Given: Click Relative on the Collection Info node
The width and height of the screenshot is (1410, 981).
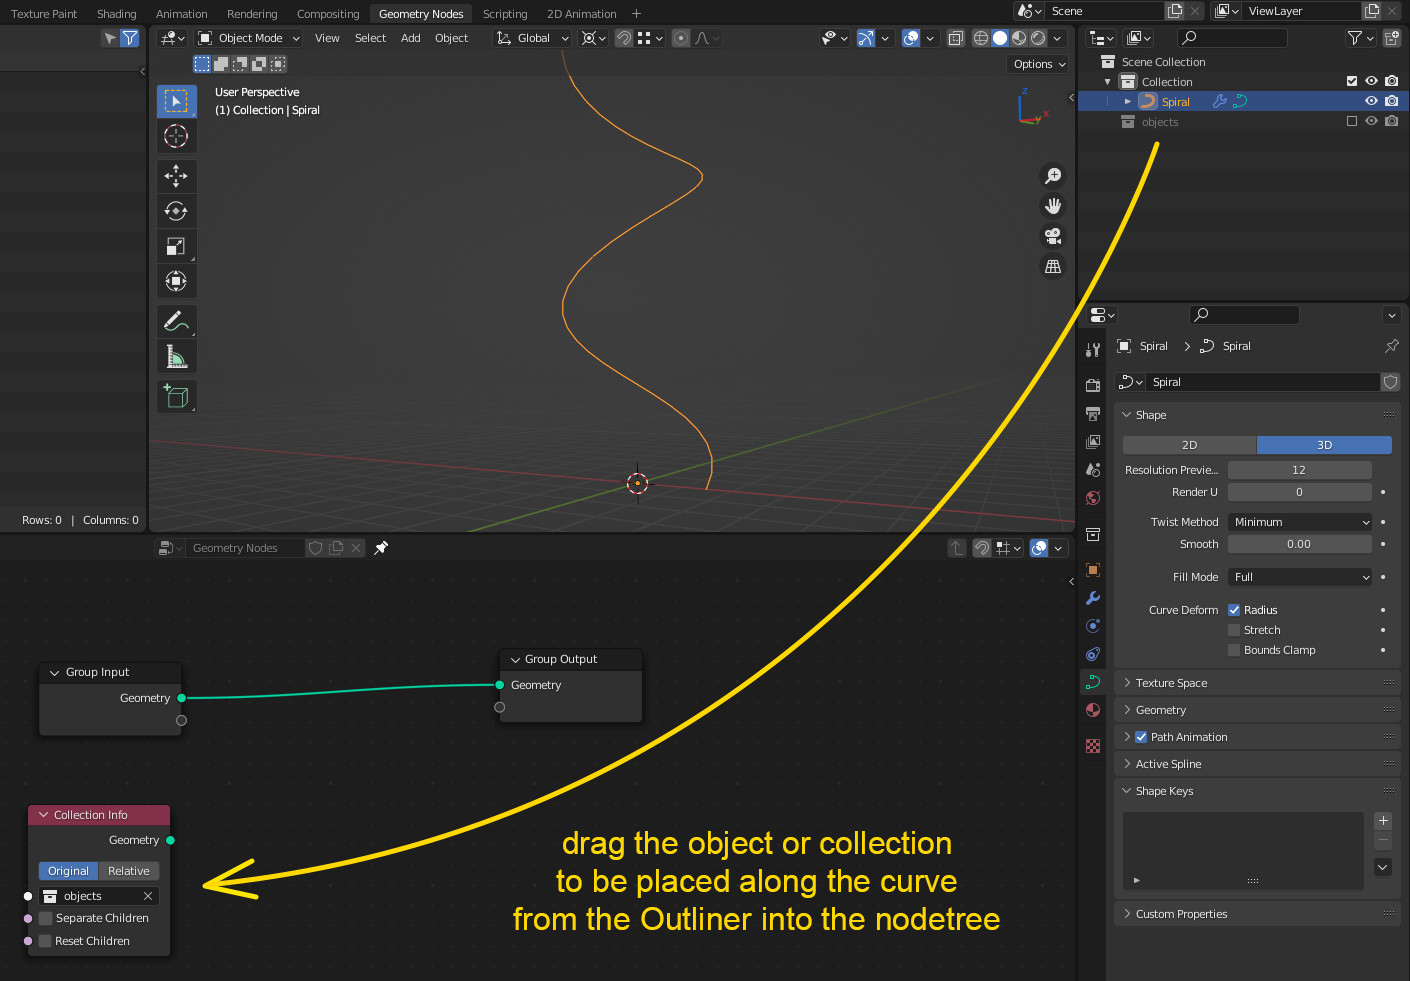Looking at the screenshot, I should click(128, 870).
